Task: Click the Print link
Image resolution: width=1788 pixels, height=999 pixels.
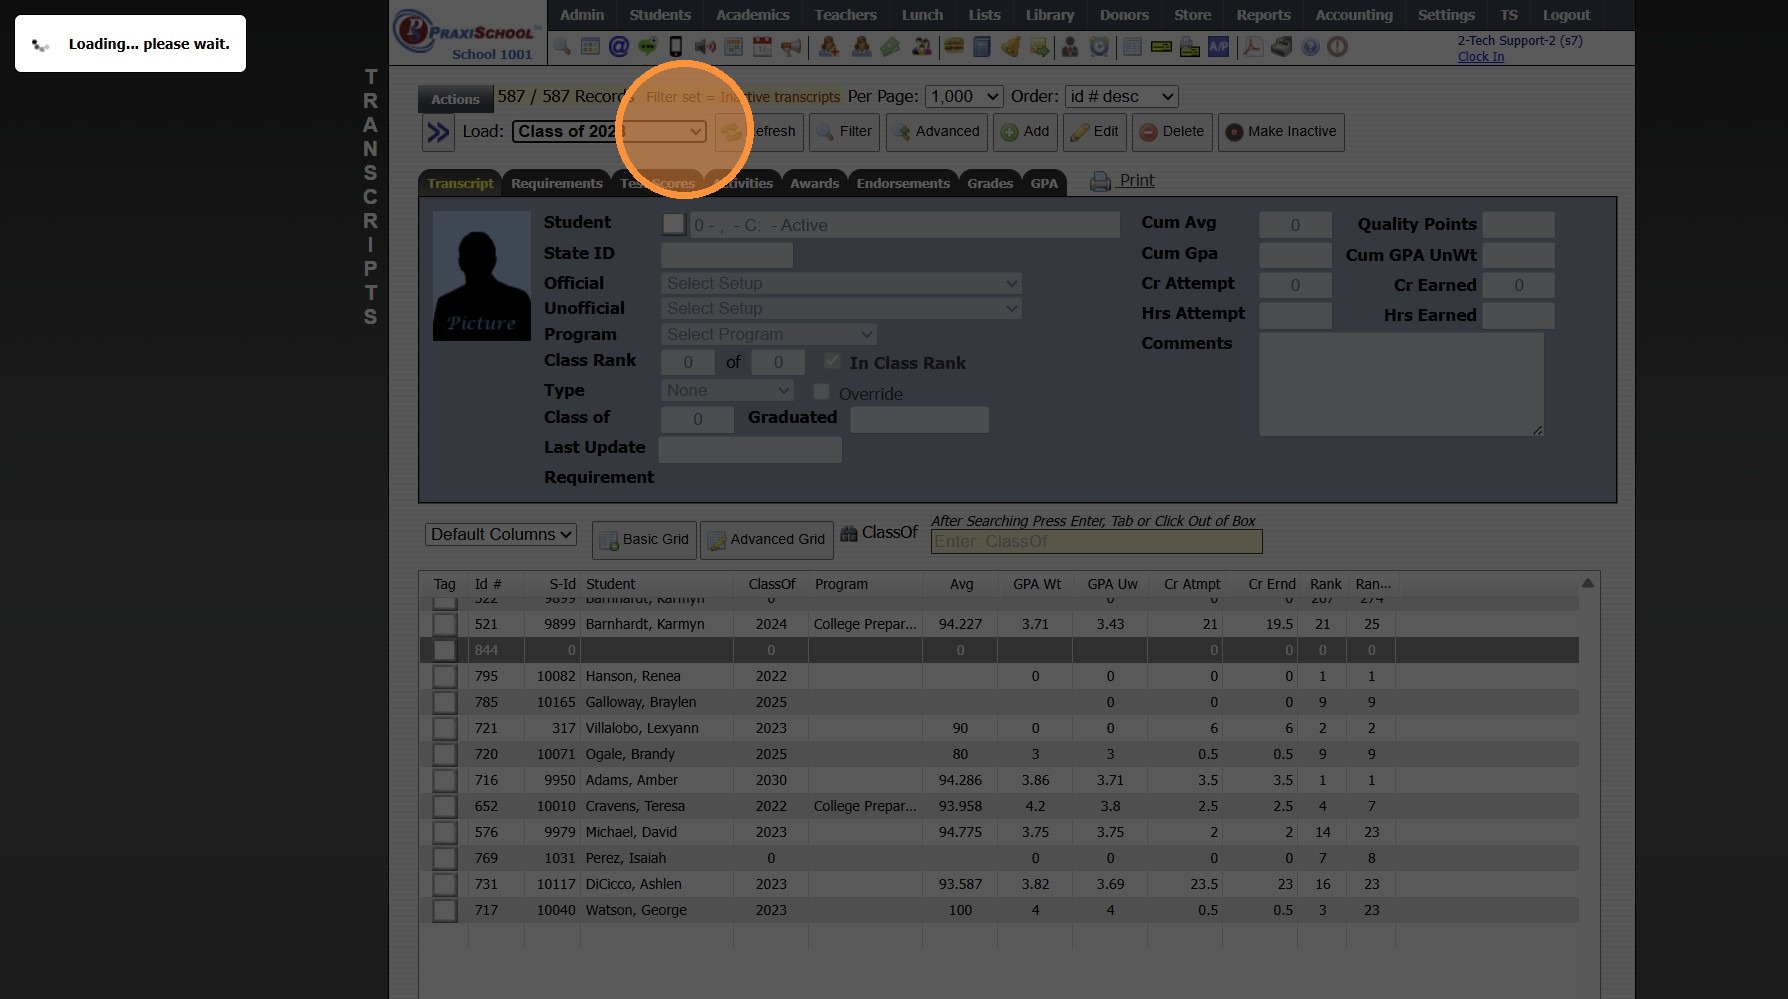Action: [x=1137, y=180]
